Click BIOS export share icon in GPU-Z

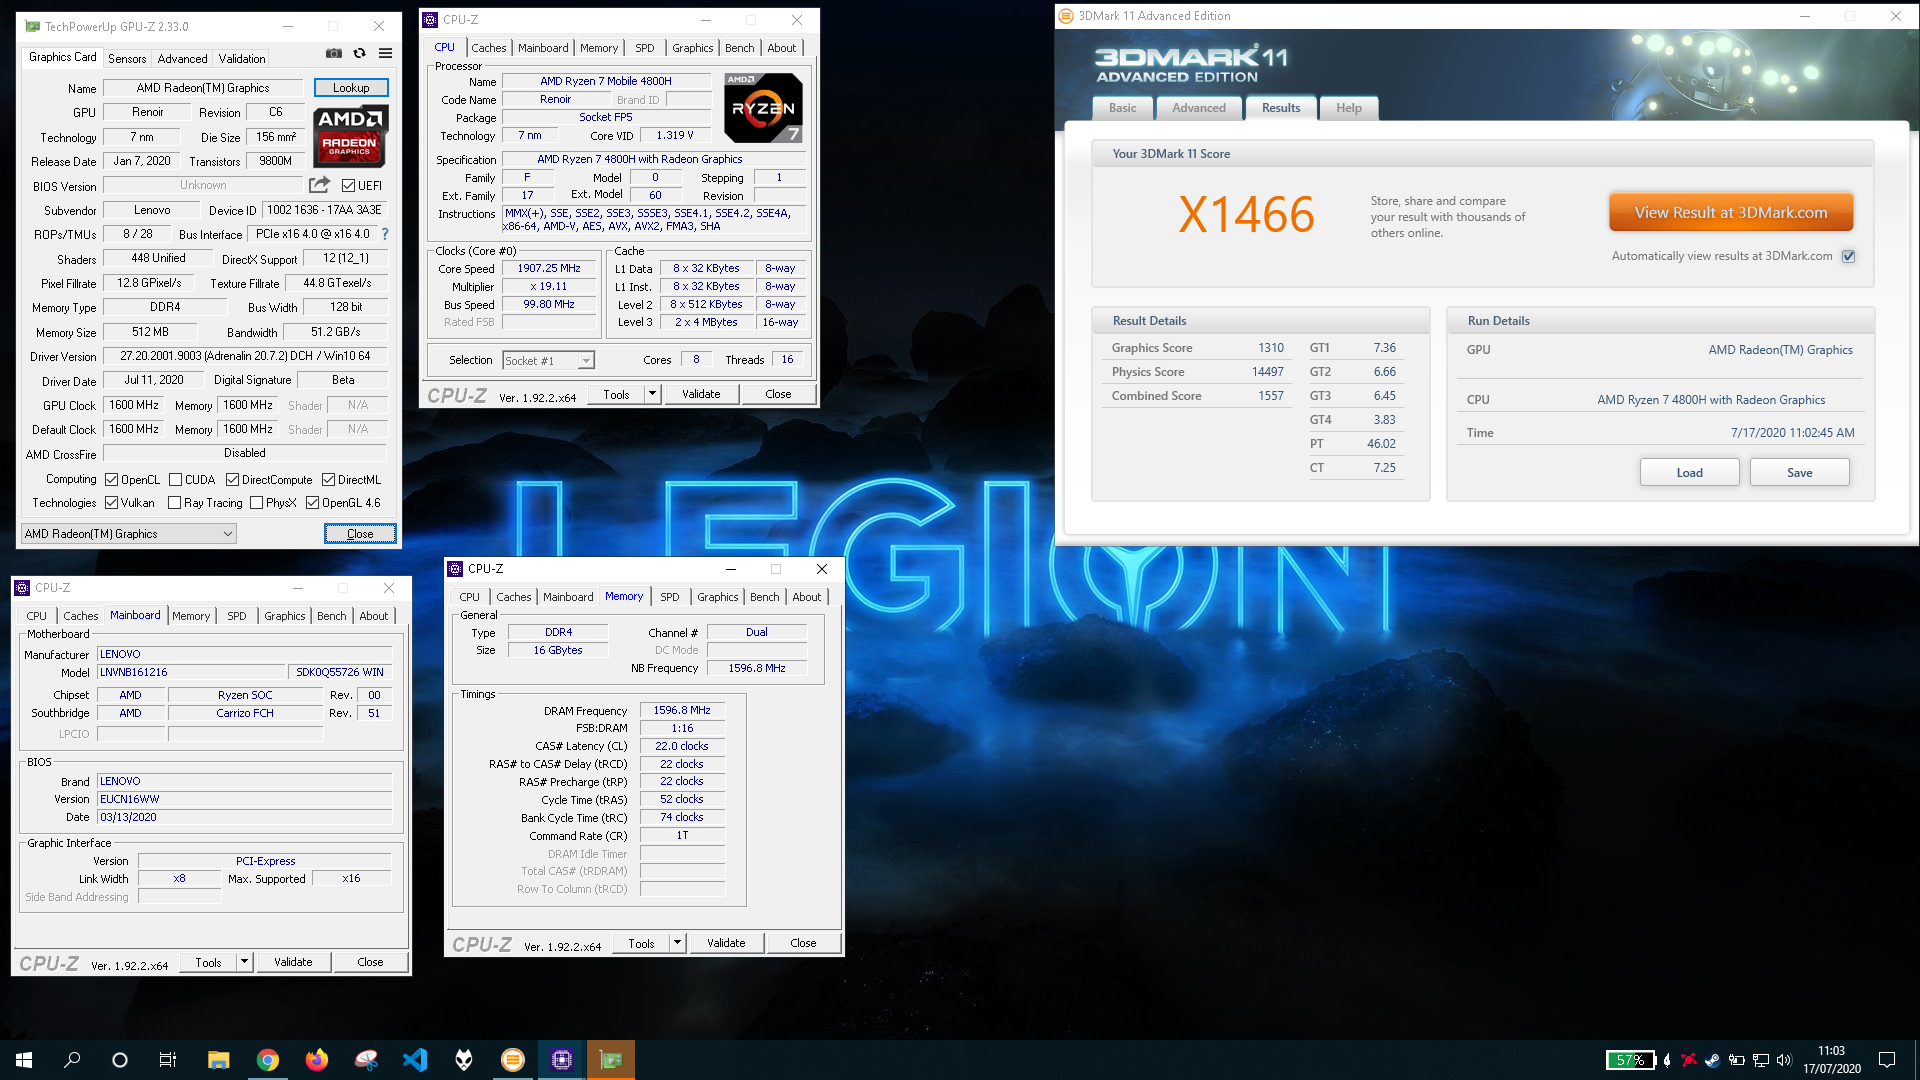(319, 185)
